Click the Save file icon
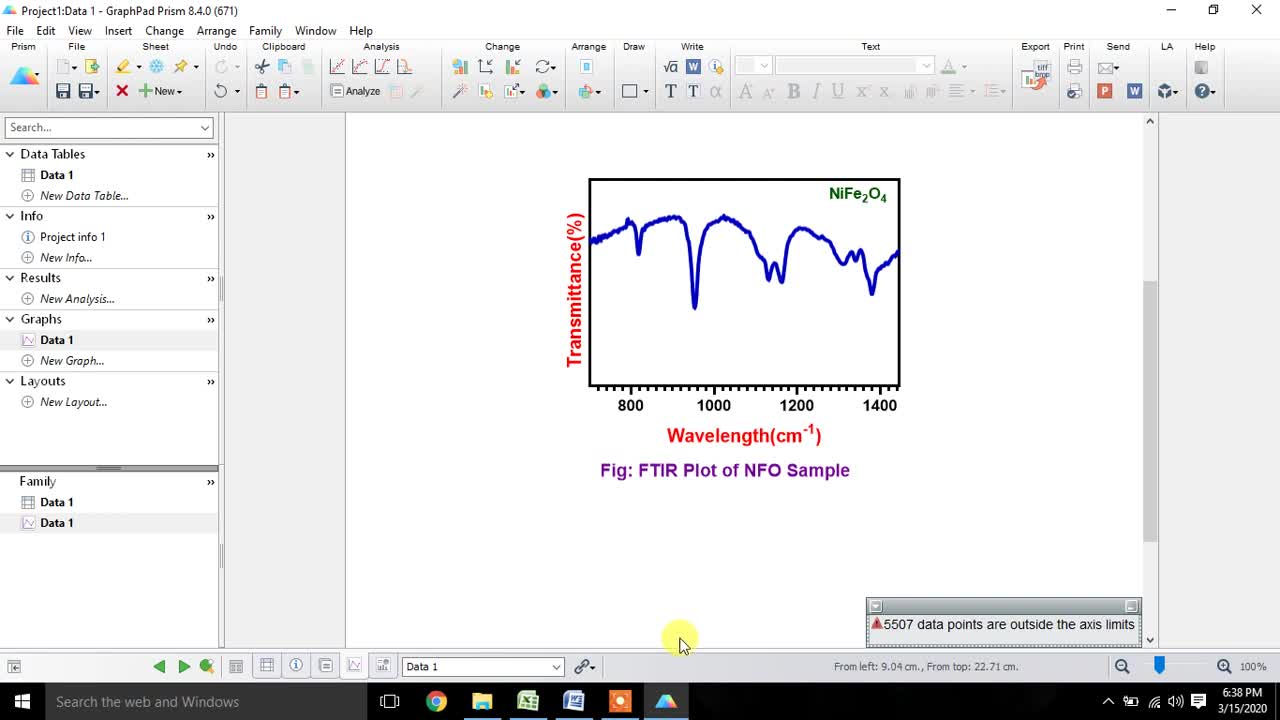Screen dimensions: 1280x720 [x=63, y=91]
